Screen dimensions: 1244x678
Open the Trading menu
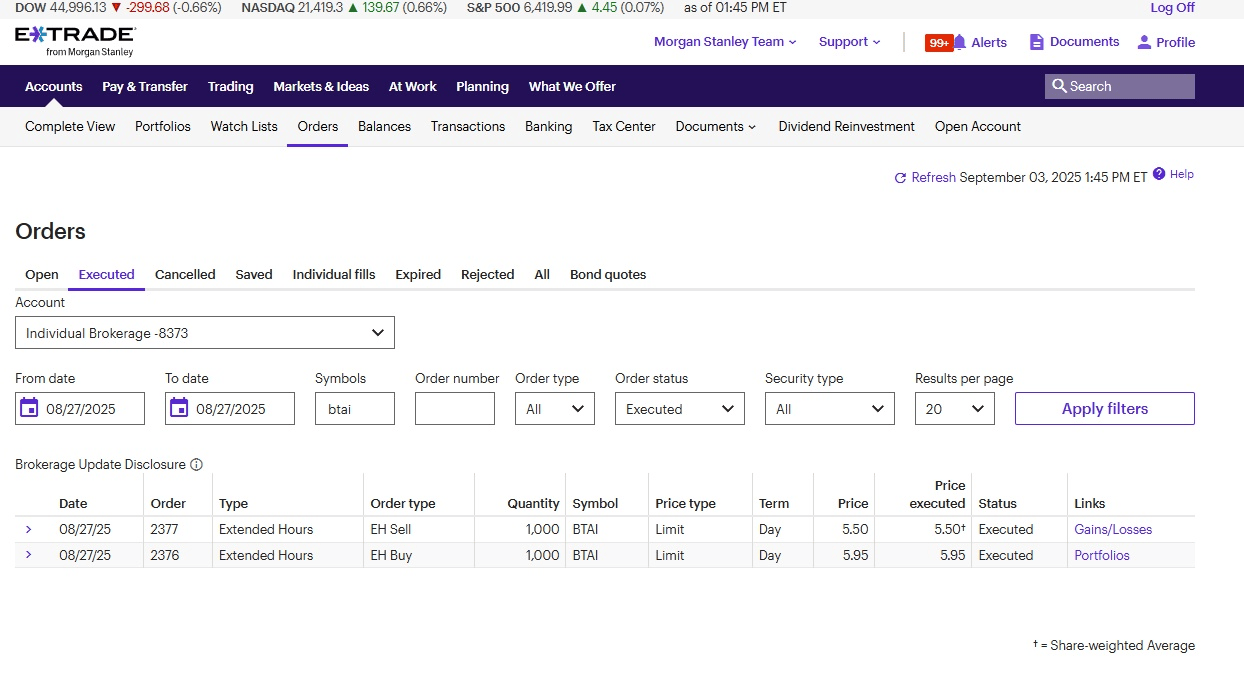230,87
